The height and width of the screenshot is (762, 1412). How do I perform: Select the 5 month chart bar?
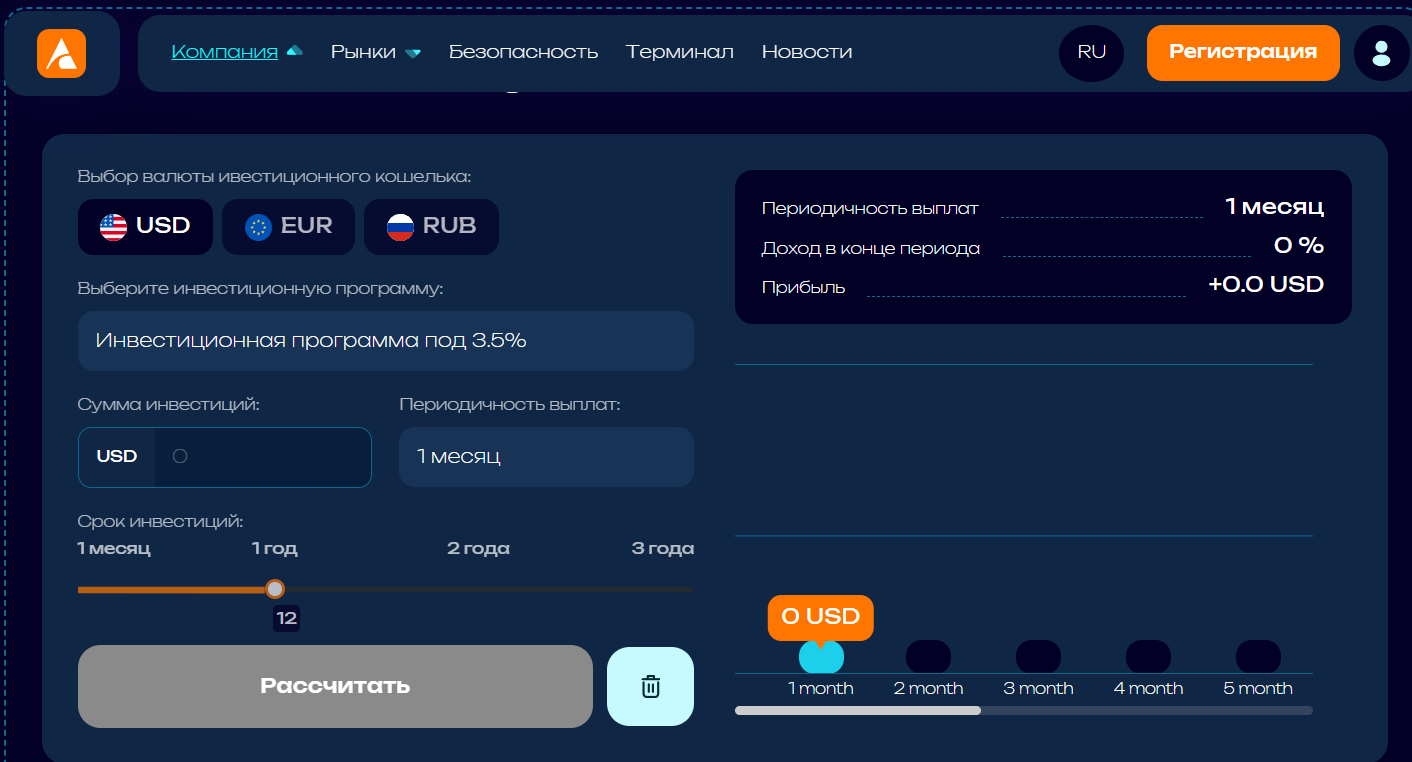pos(1258,657)
